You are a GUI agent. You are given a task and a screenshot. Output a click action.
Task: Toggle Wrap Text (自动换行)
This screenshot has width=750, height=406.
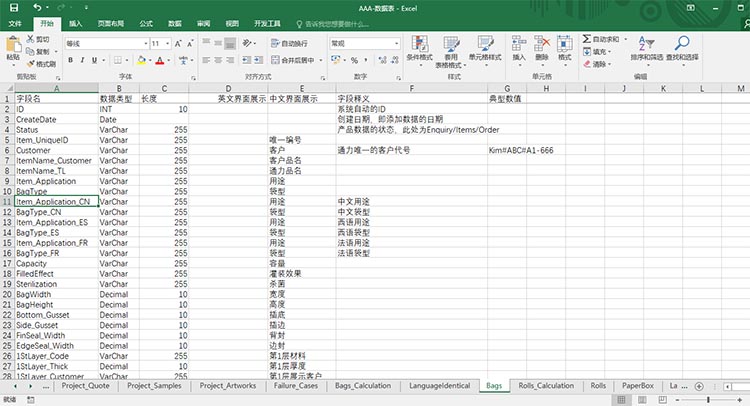[290, 44]
